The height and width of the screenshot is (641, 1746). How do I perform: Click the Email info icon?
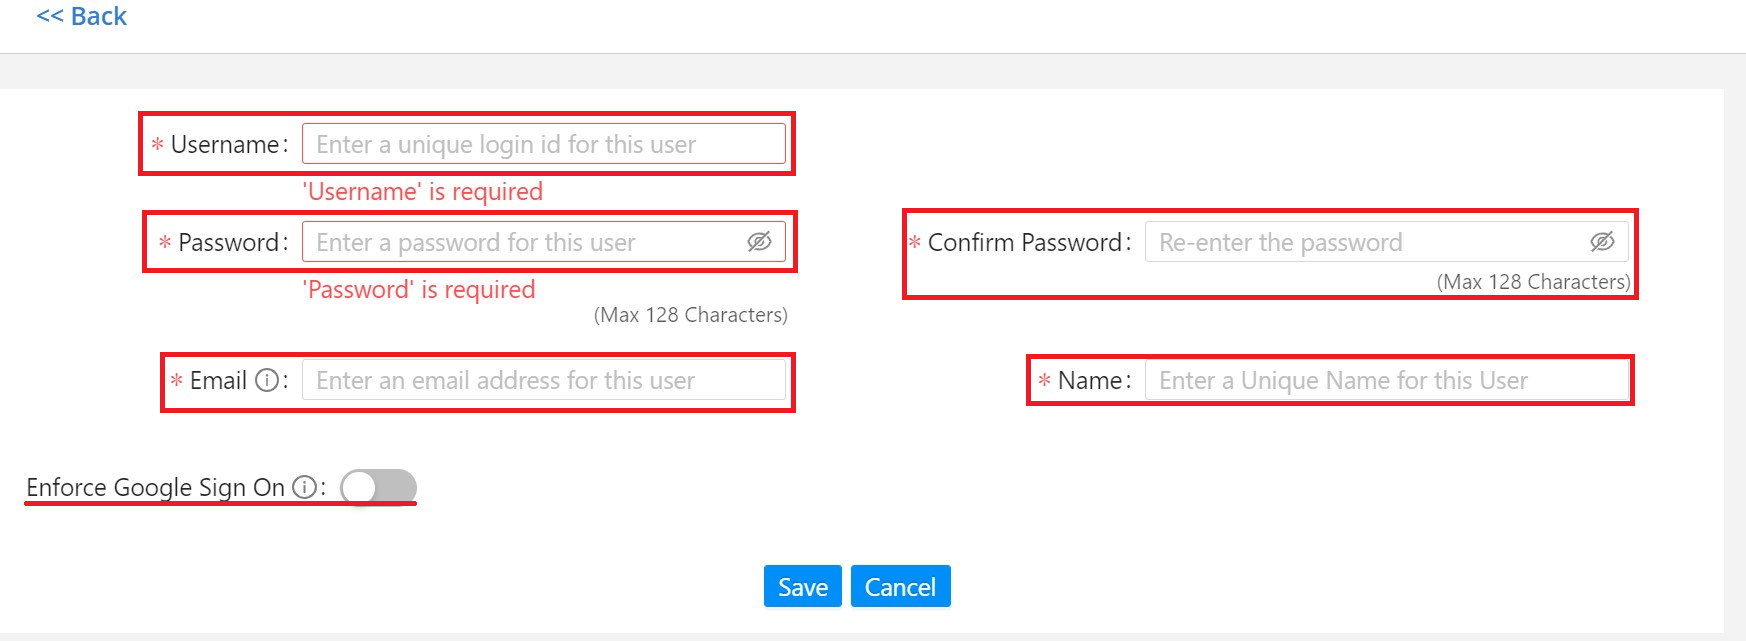coord(267,380)
